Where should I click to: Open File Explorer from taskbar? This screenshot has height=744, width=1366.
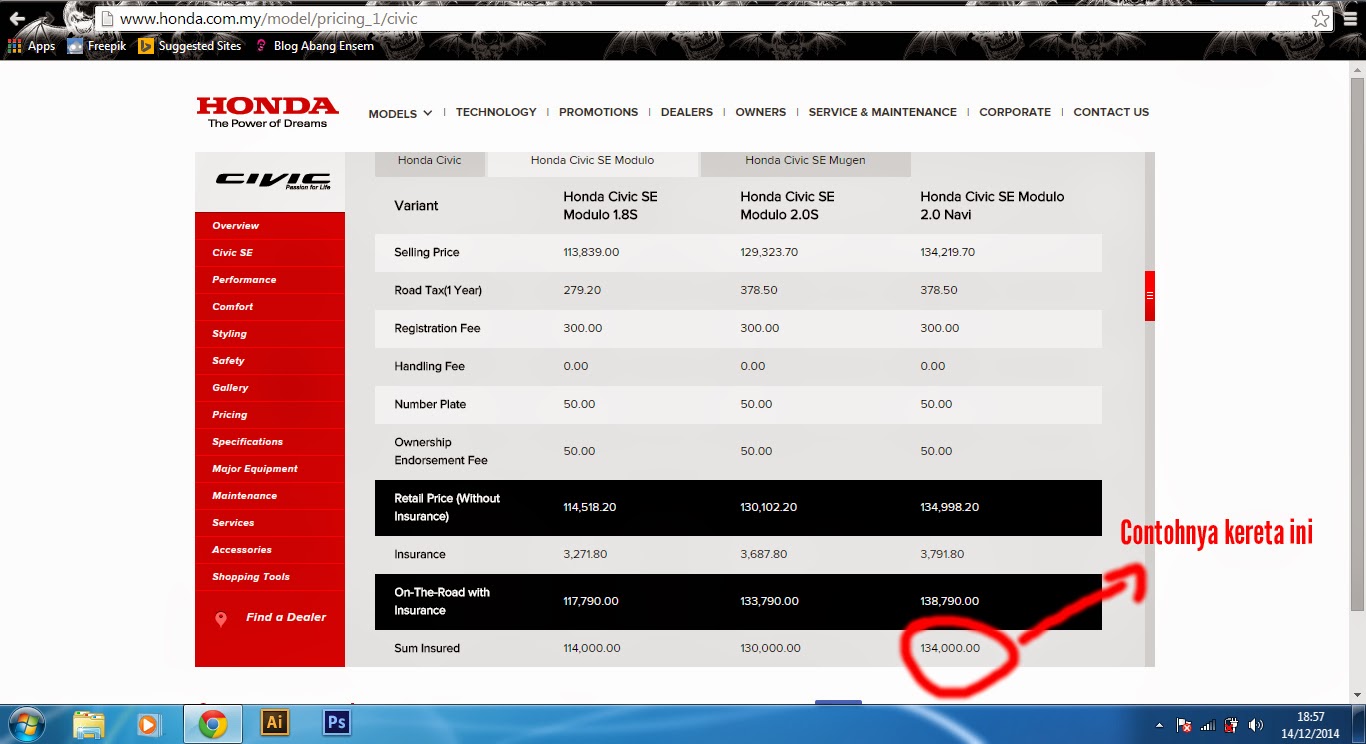coord(89,723)
